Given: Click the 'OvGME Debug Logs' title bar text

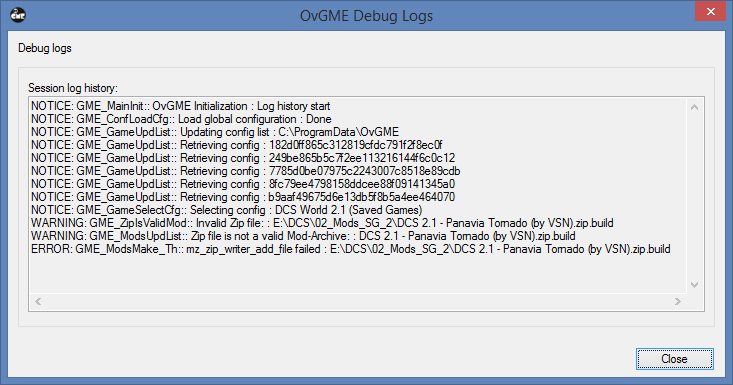Looking at the screenshot, I should point(366,15).
